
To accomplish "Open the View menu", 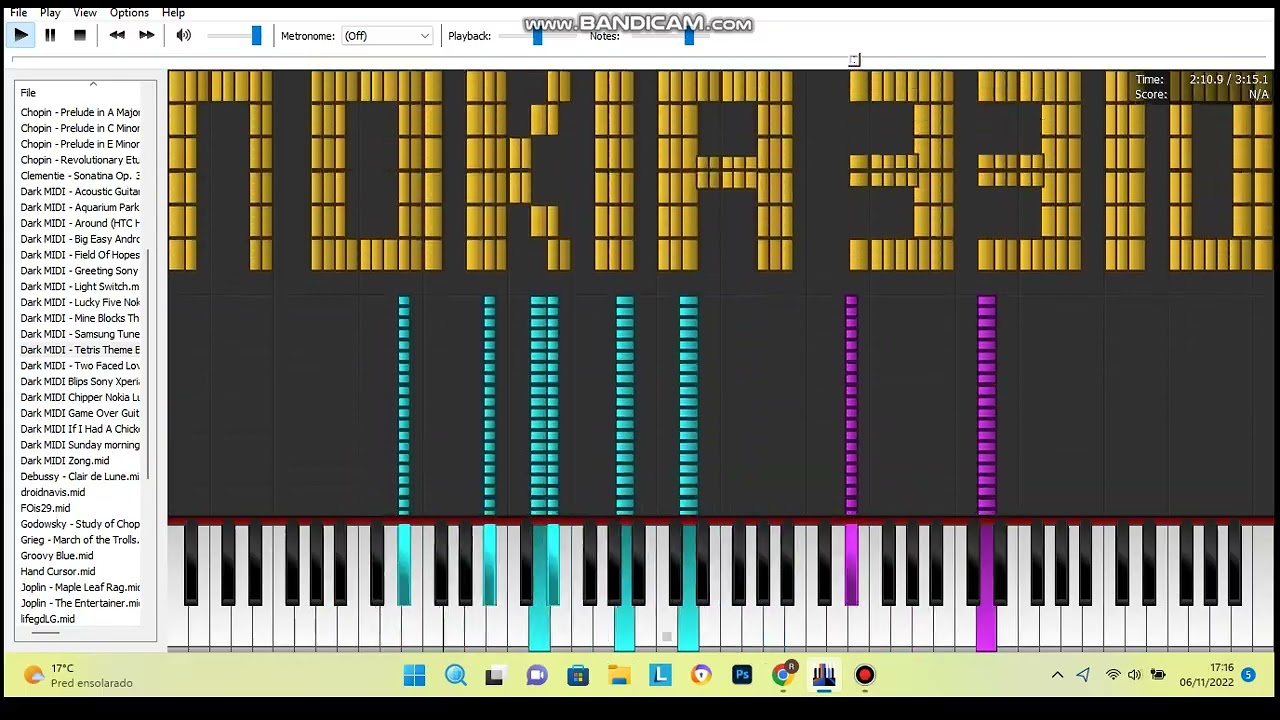I will coord(85,12).
